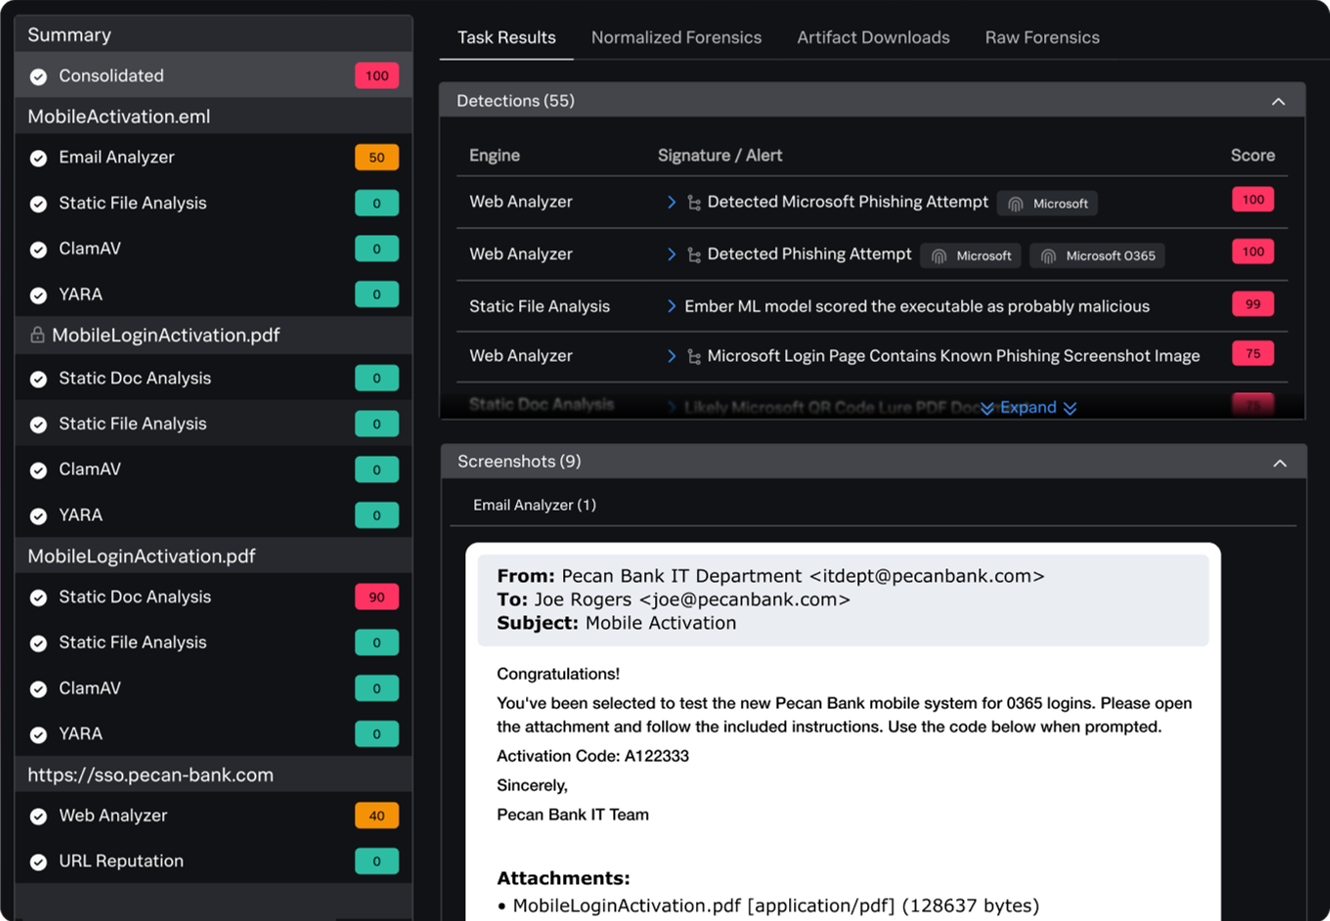Click the check icon beside URL Reputation
Screen dimensions: 1330x921
coord(38,862)
